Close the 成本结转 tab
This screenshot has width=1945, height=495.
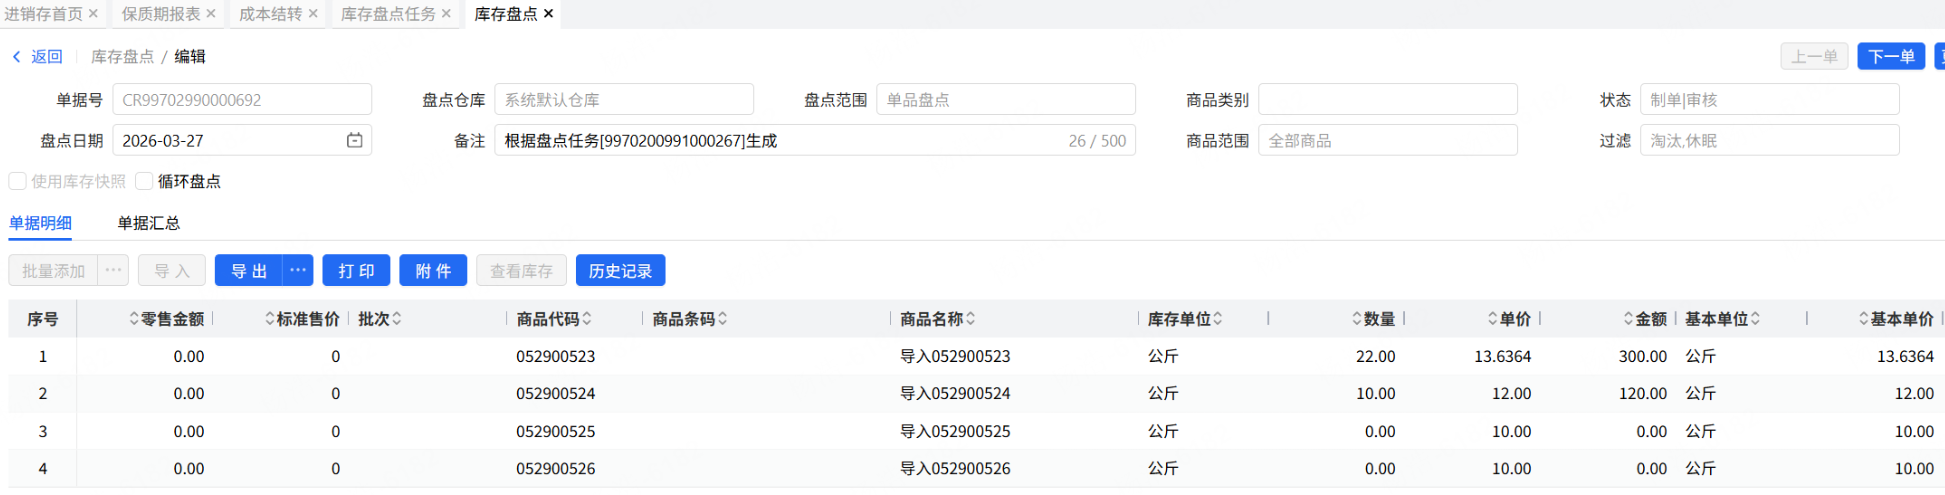[x=313, y=14]
